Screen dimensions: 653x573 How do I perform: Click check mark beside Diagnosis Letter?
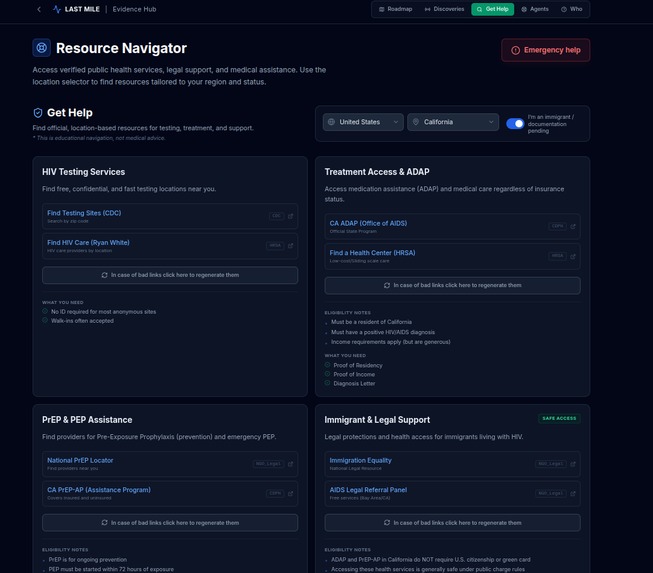327,383
